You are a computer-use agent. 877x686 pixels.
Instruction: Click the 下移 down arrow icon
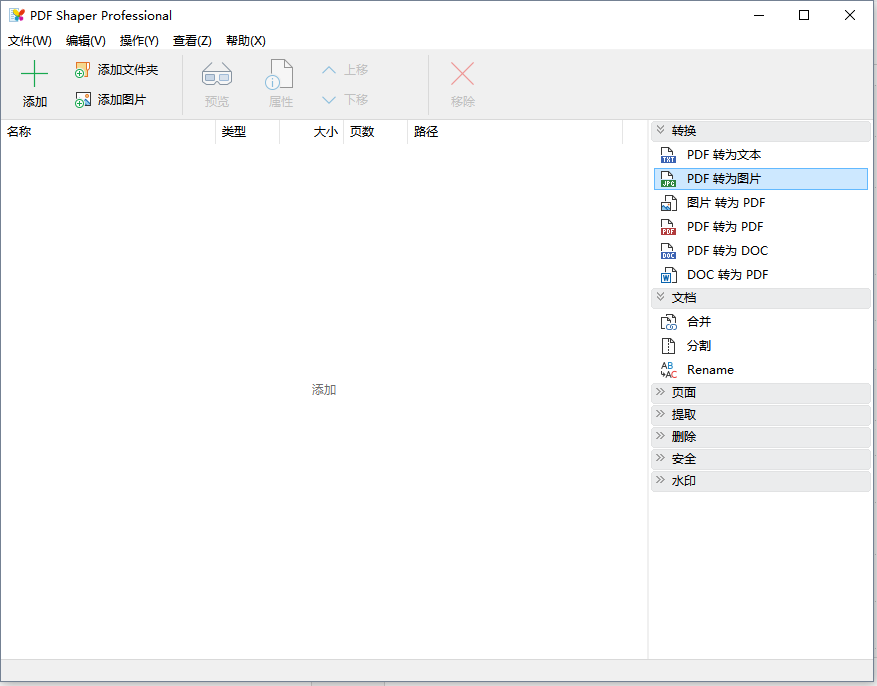click(329, 100)
